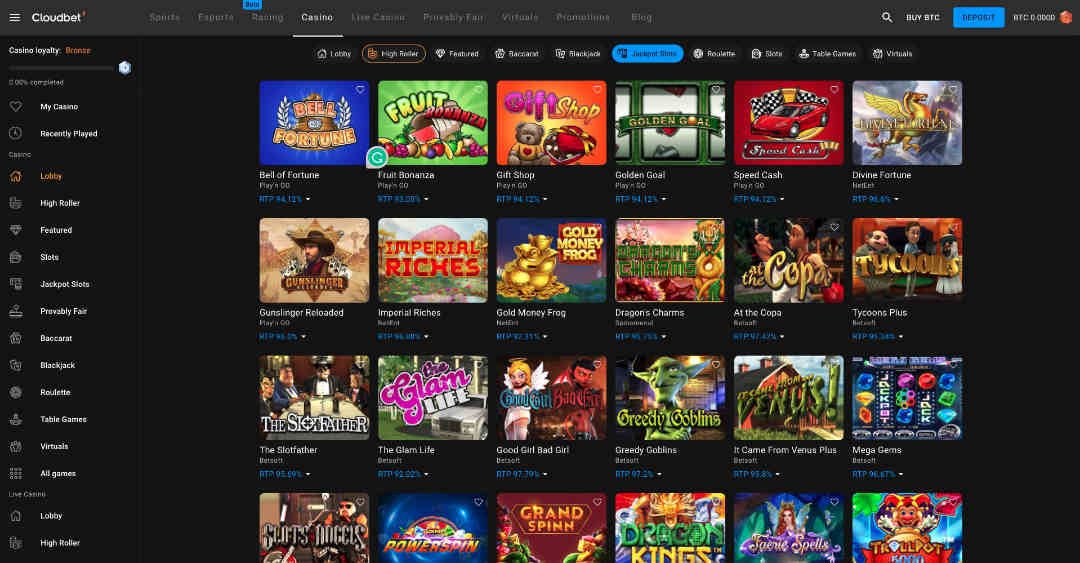Screen dimensions: 1080x563
Task: Click the casino loyalty progress bar
Action: 61,68
